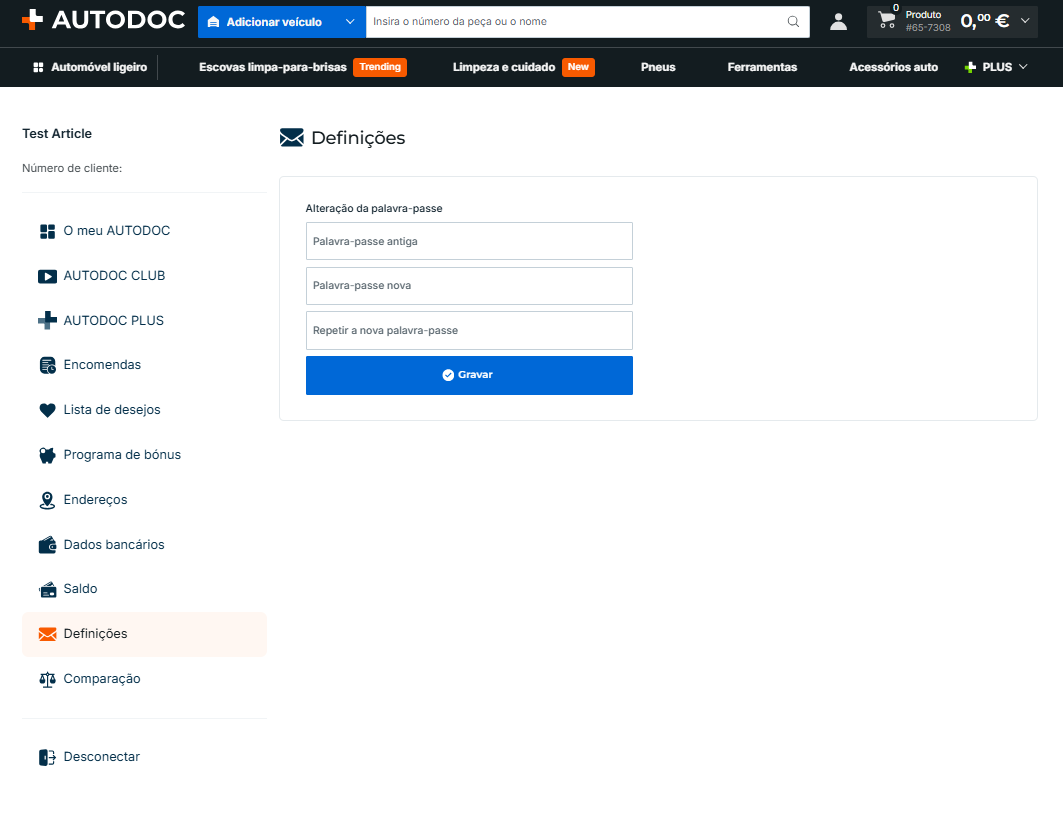
Task: Open Escovas limpa-para-brisas menu item
Action: (273, 67)
